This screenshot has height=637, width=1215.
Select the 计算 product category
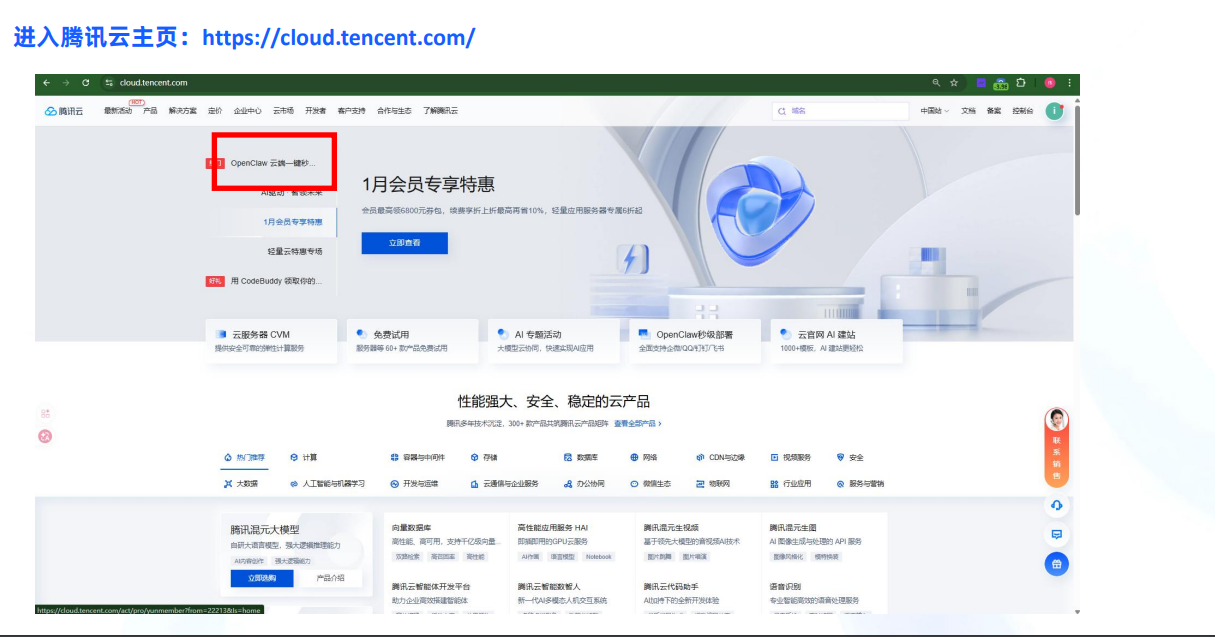pyautogui.click(x=303, y=457)
